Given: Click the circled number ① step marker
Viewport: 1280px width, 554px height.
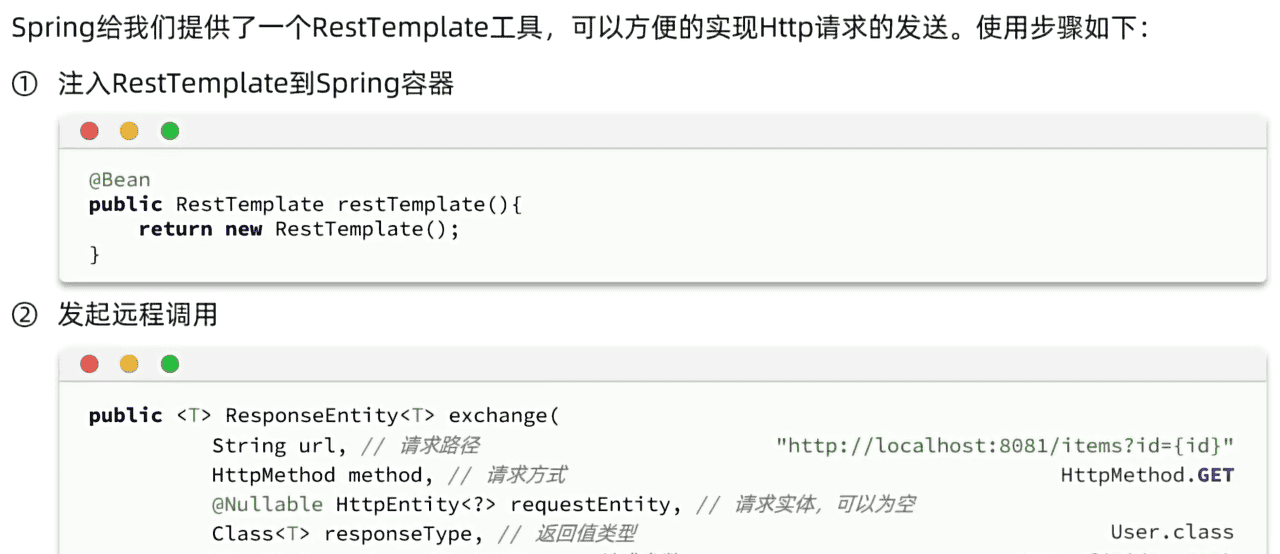Looking at the screenshot, I should tap(23, 84).
